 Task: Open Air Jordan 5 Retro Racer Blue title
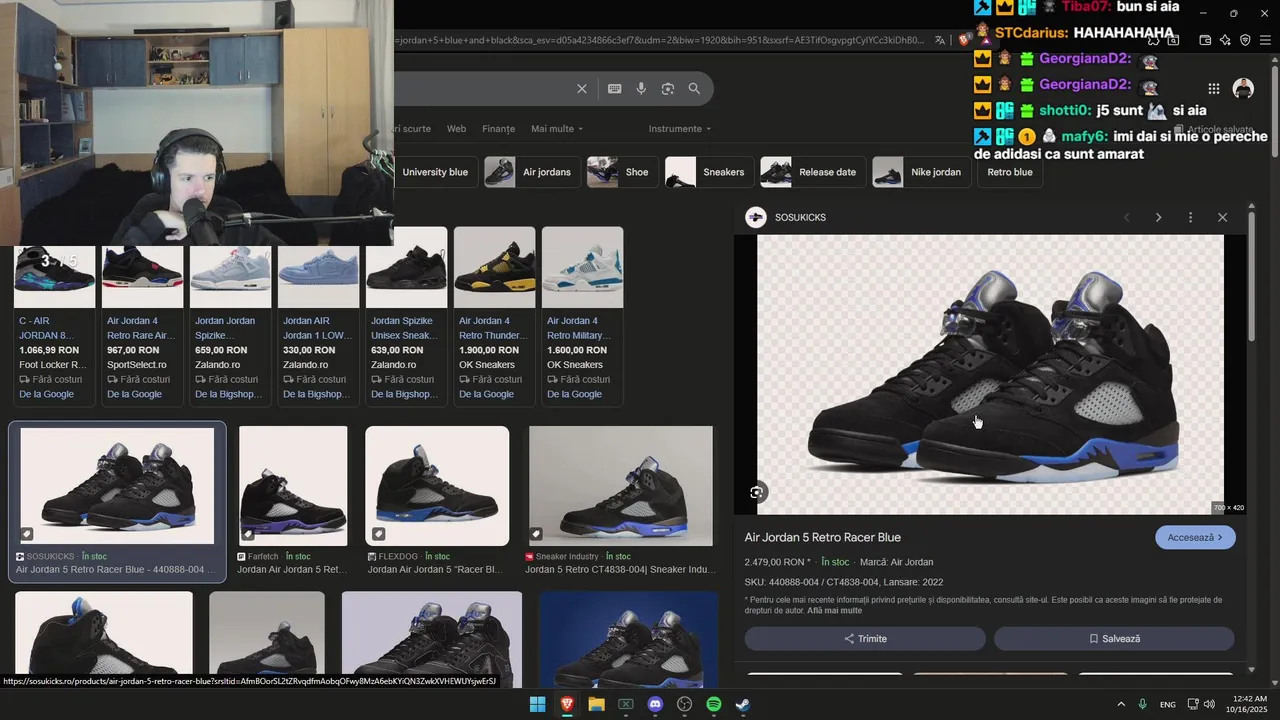pyautogui.click(x=822, y=537)
